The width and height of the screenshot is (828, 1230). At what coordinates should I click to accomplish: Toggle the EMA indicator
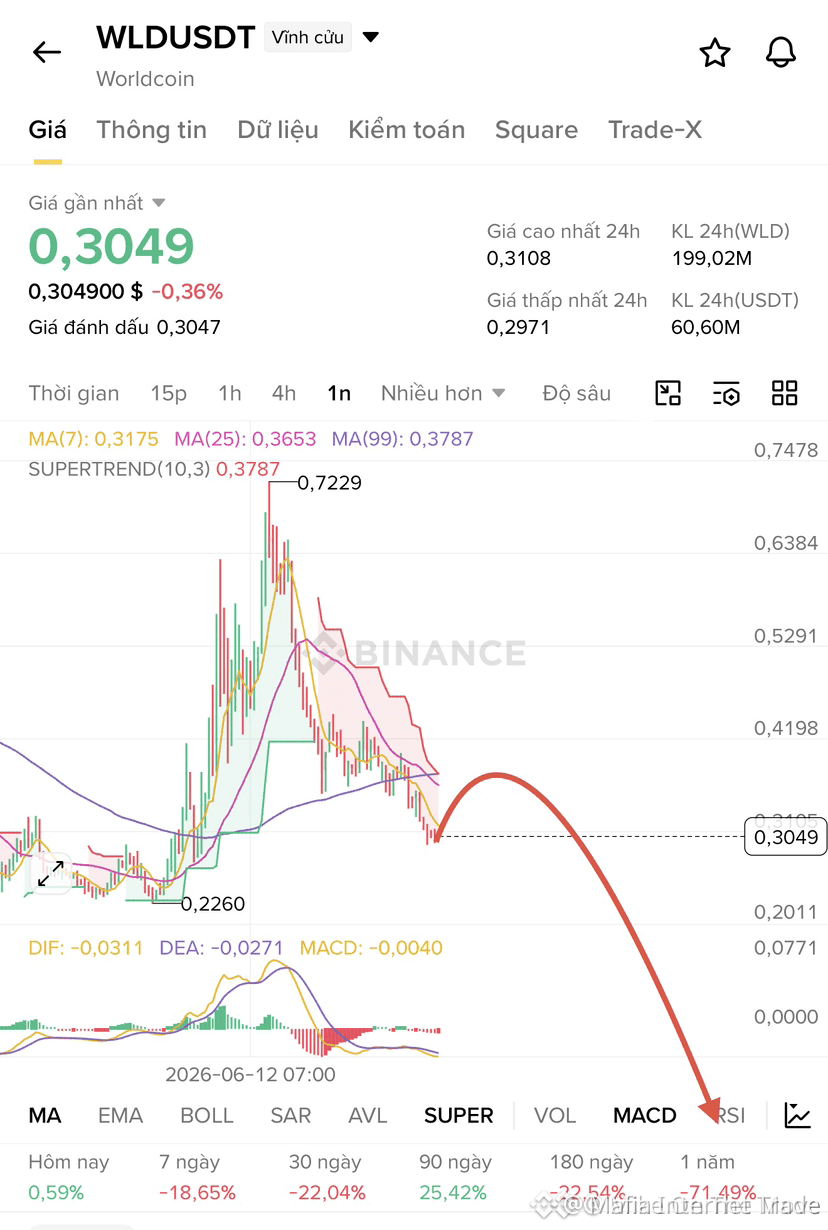pyautogui.click(x=120, y=1115)
